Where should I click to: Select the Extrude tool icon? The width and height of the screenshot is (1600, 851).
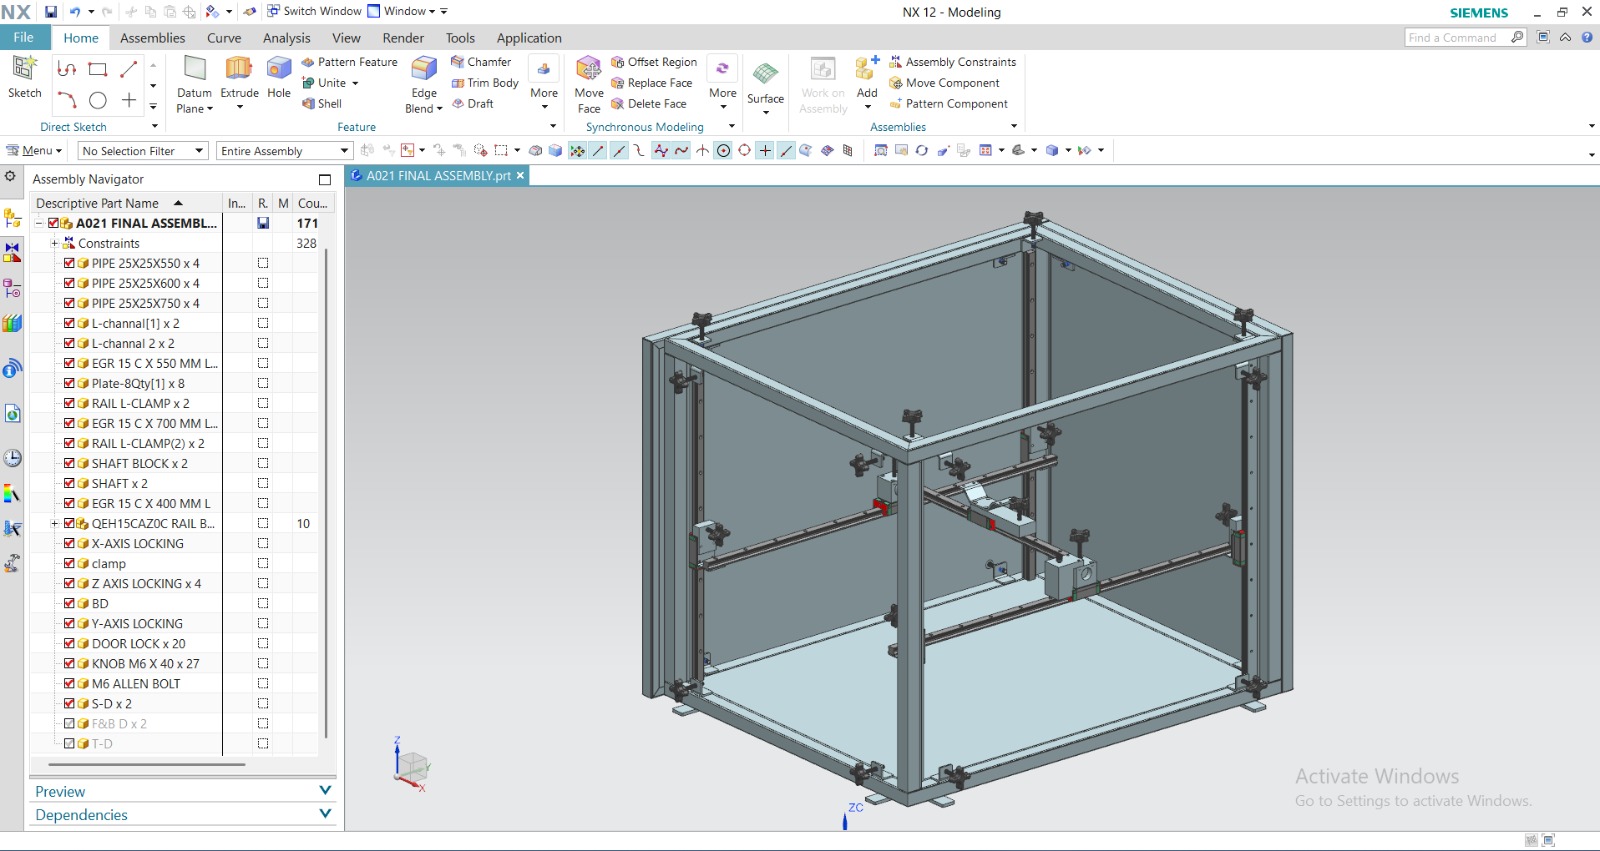[x=239, y=69]
